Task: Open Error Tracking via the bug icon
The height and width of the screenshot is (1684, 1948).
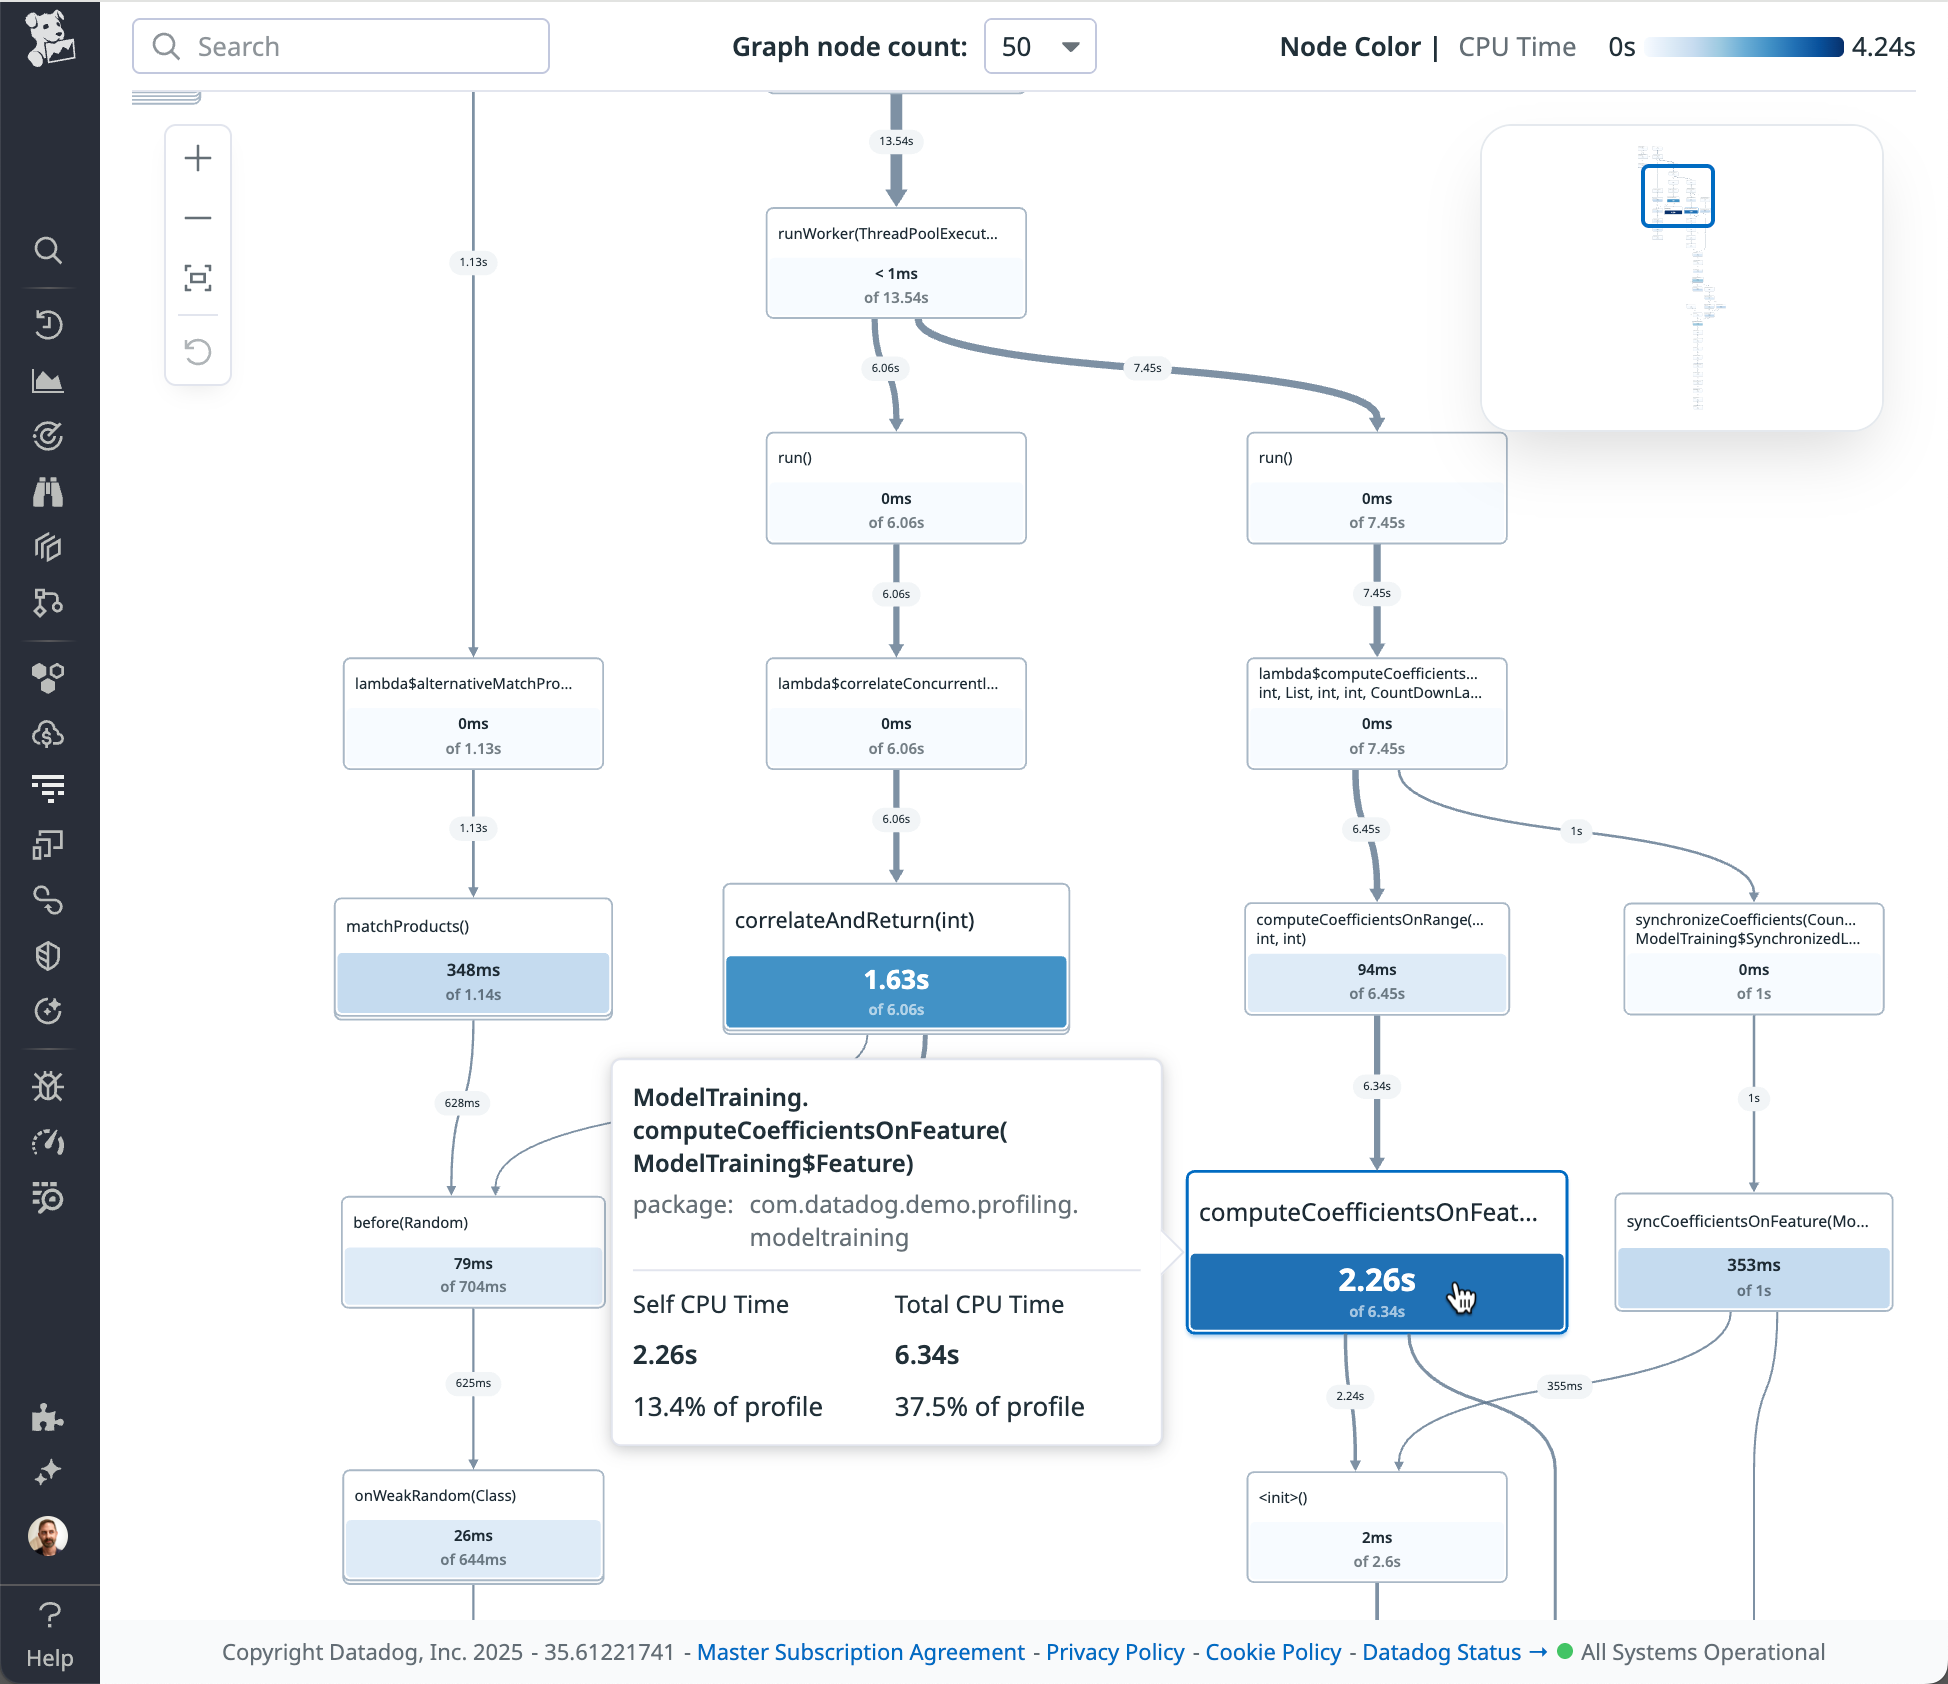Action: click(x=49, y=1086)
